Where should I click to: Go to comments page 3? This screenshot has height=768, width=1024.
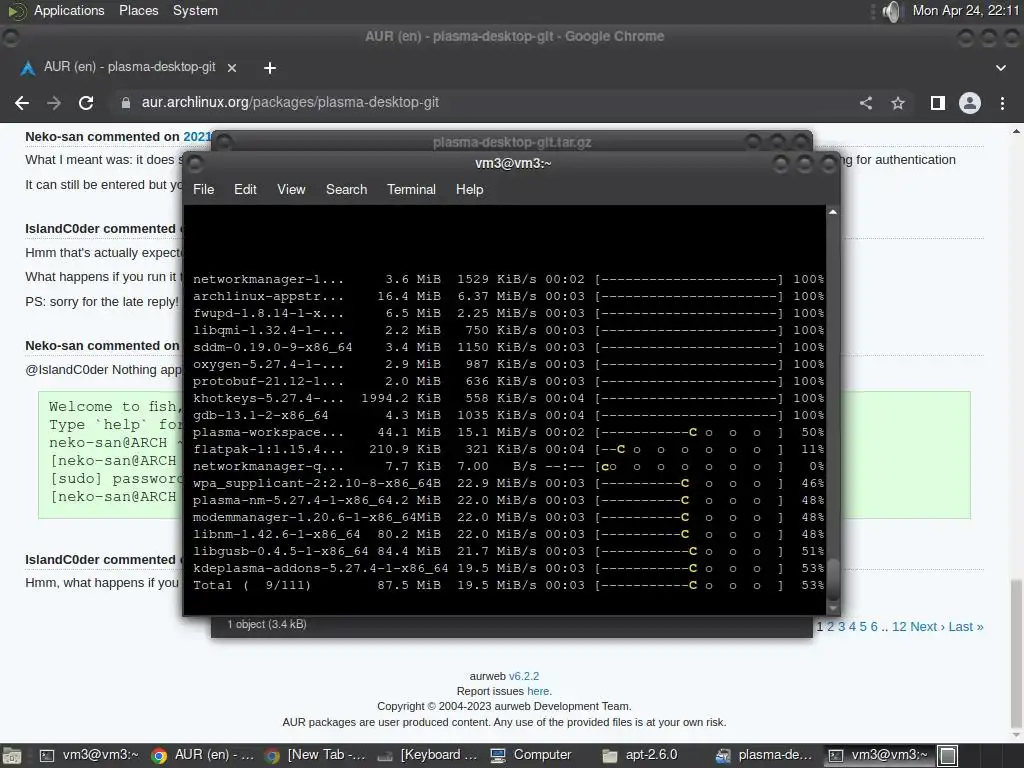tap(841, 627)
